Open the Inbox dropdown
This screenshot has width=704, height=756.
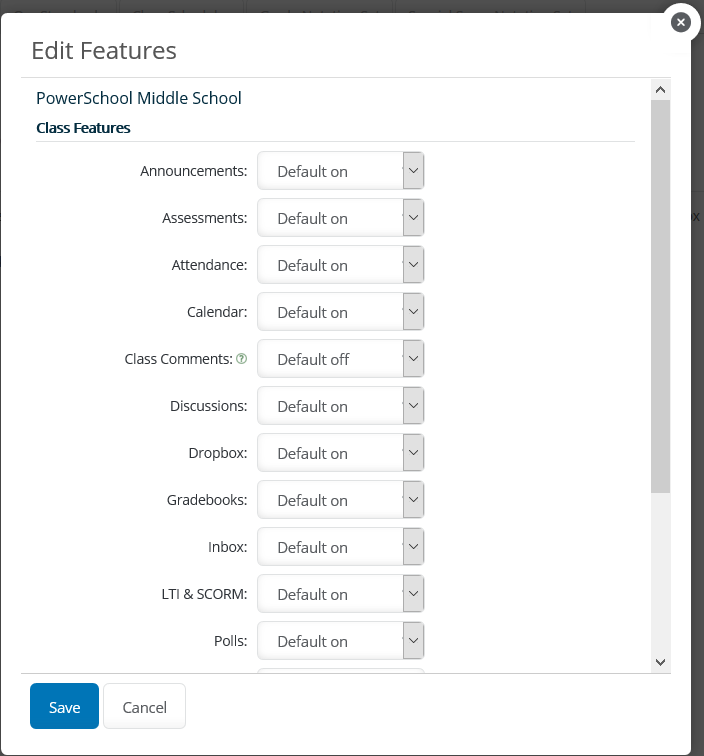point(340,547)
